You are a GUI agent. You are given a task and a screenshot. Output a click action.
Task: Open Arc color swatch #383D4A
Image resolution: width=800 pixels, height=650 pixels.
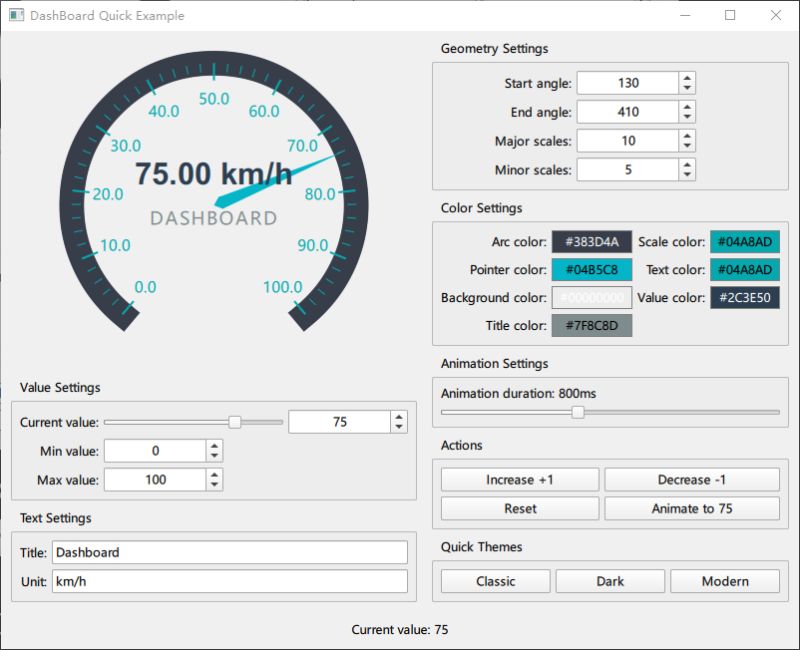[592, 242]
